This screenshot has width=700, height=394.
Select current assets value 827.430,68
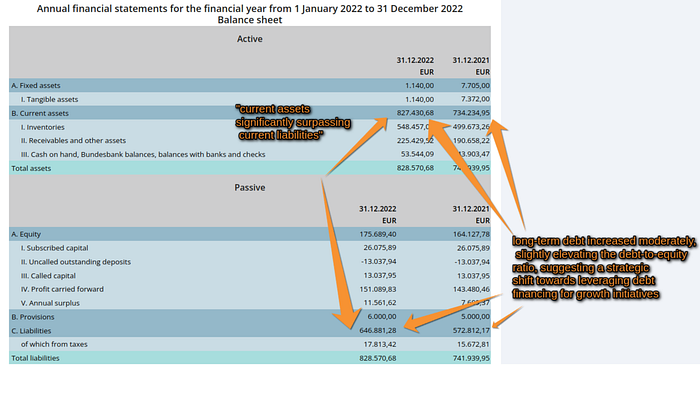(415, 112)
